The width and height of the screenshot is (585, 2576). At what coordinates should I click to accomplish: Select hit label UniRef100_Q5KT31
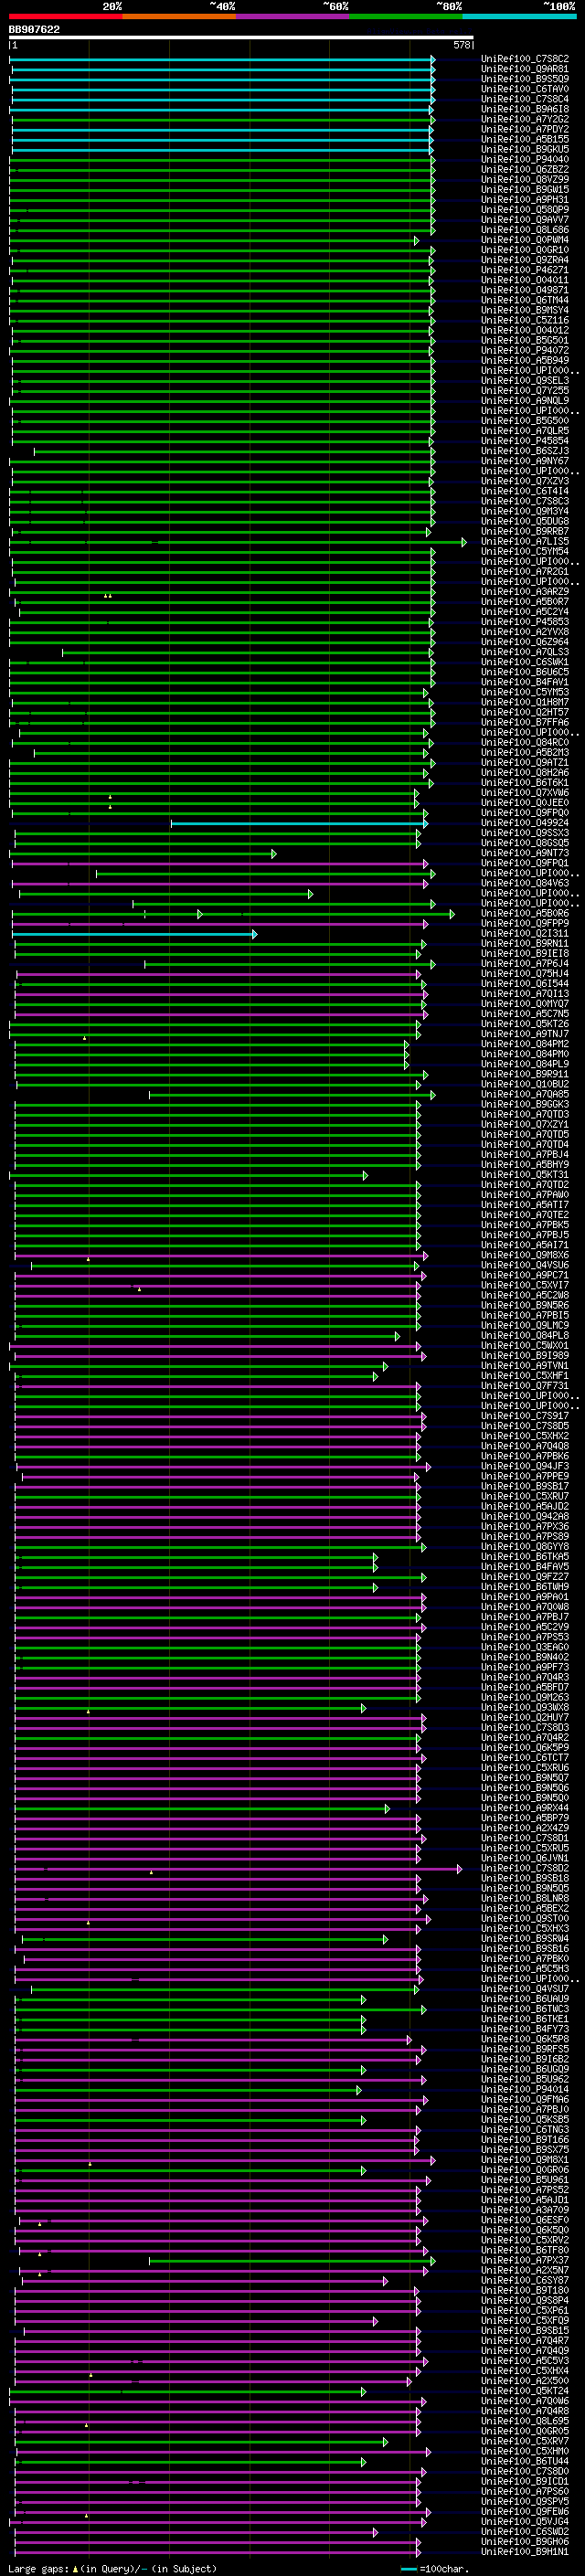(525, 1175)
